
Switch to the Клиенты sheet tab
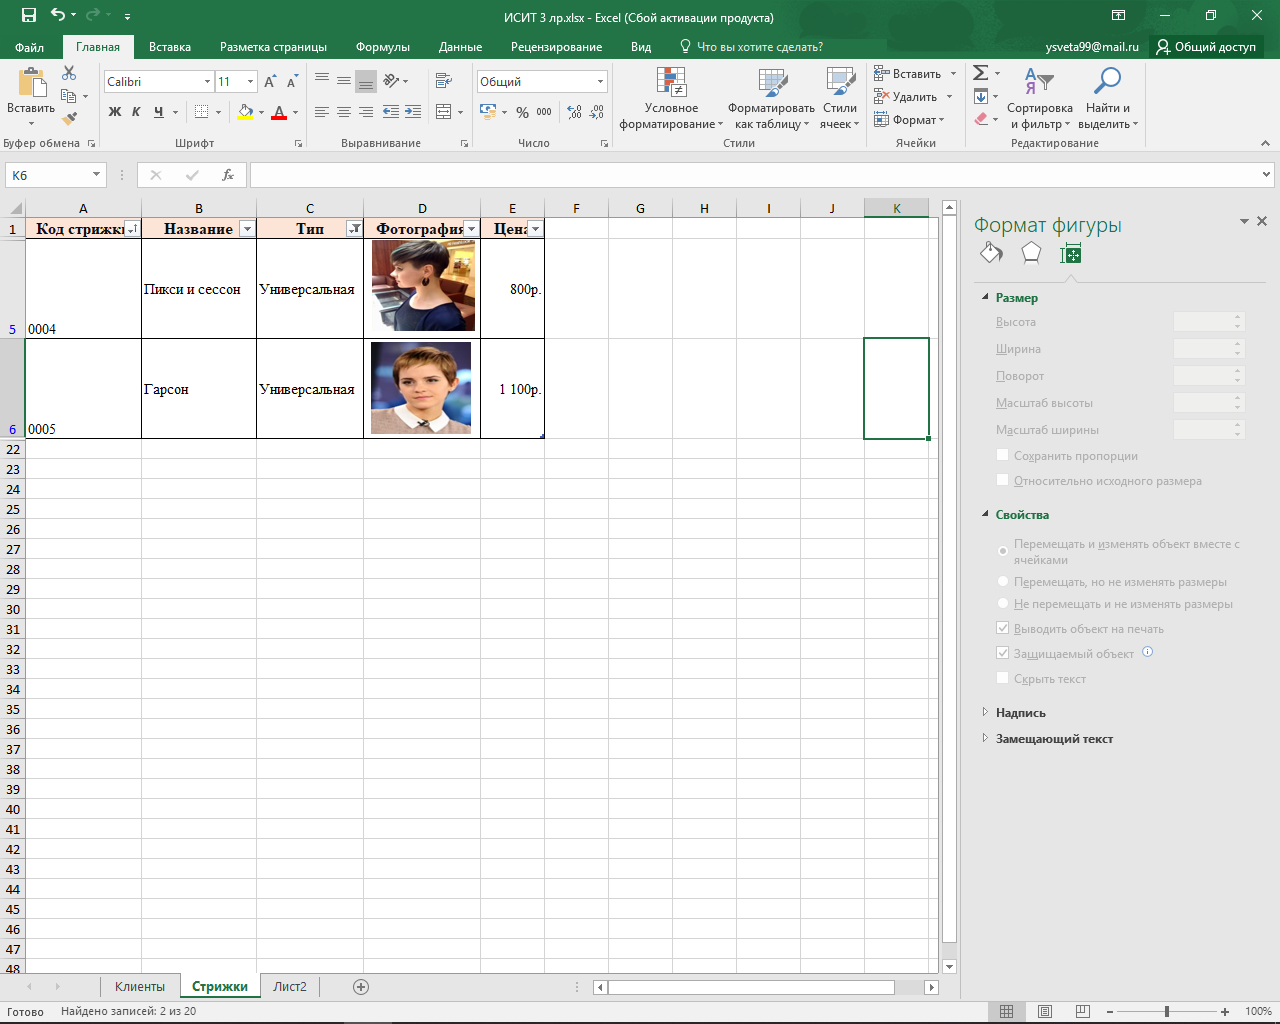pos(139,987)
